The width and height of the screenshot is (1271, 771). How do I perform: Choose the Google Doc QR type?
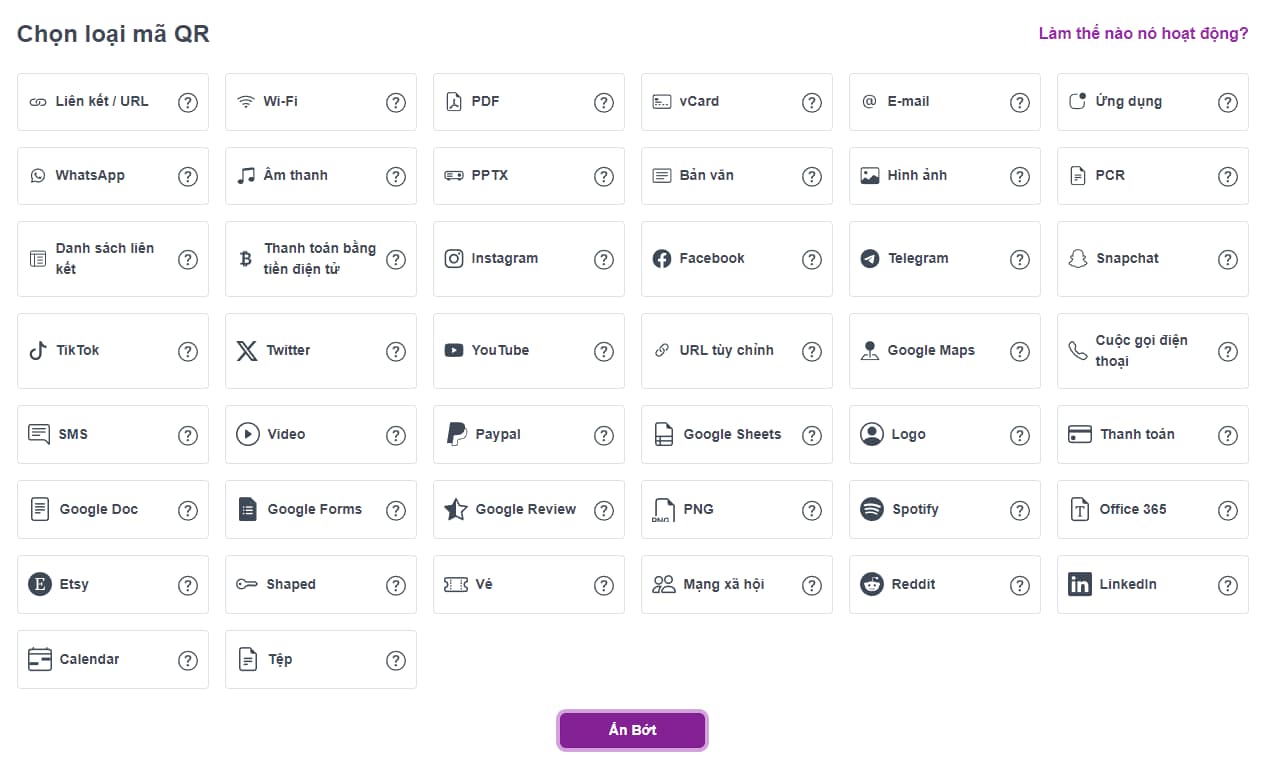(113, 510)
